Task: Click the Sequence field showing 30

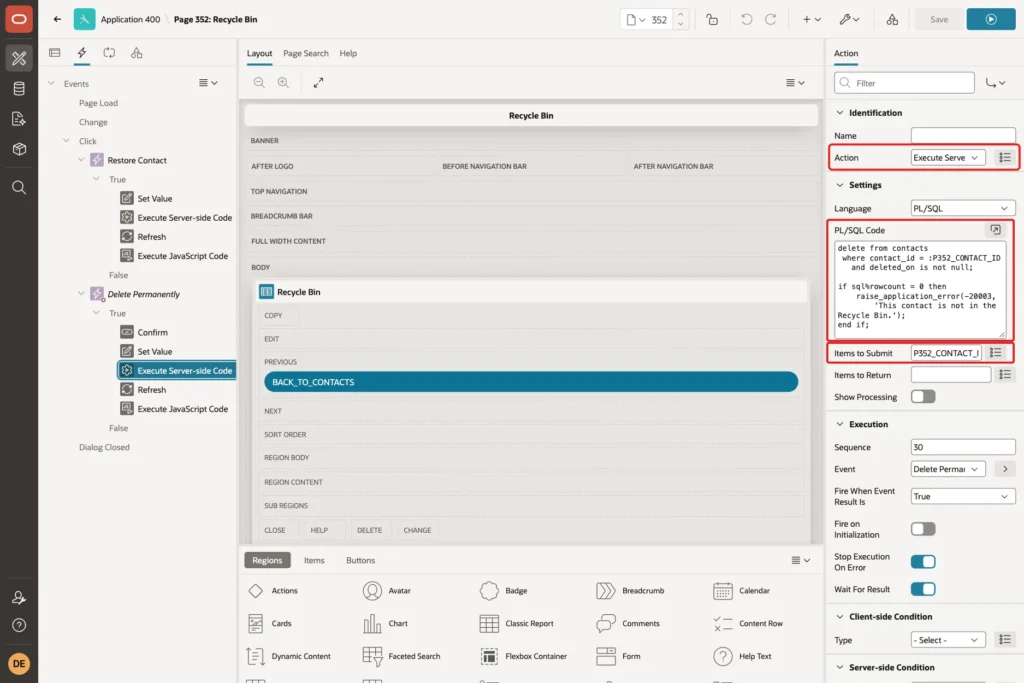Action: point(963,447)
